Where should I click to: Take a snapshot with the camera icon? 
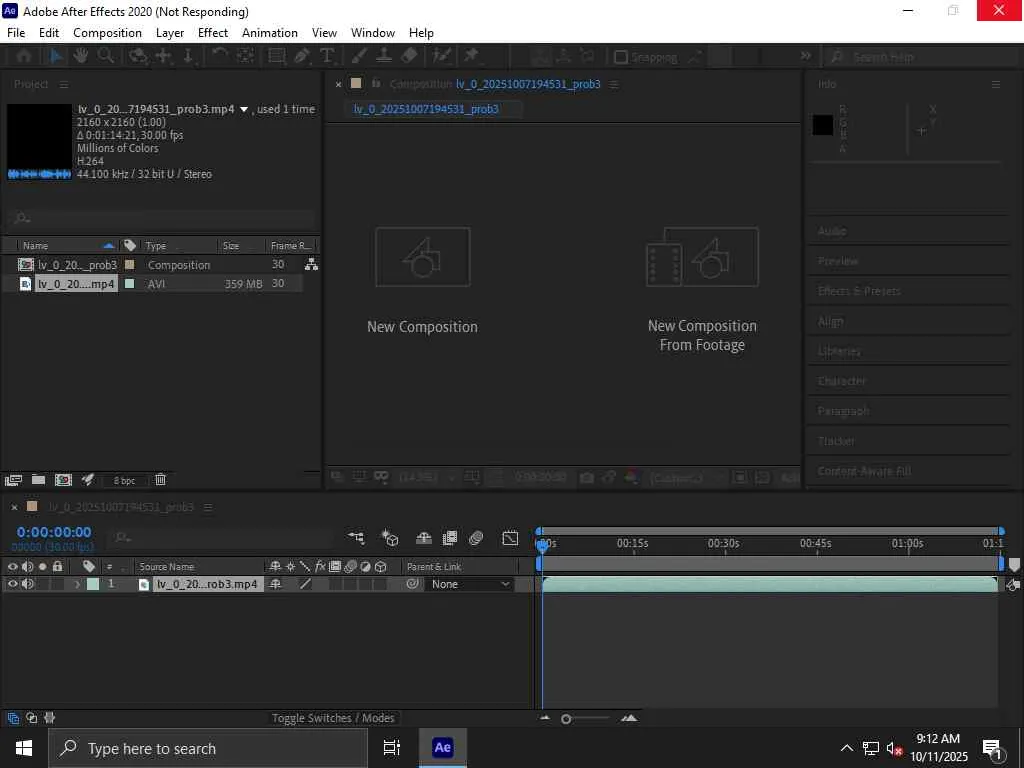point(586,478)
